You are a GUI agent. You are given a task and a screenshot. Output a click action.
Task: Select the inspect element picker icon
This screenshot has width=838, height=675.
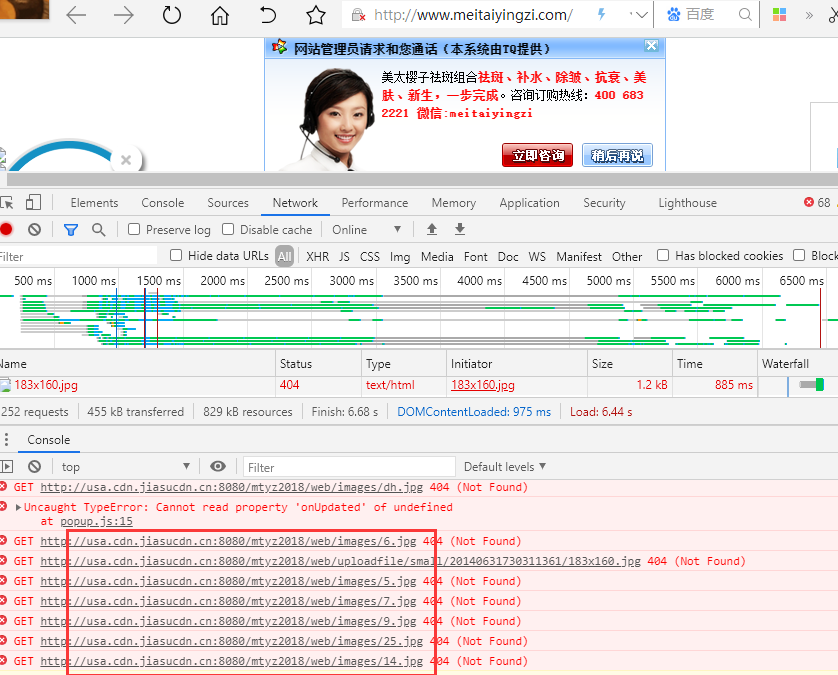[x=7, y=203]
